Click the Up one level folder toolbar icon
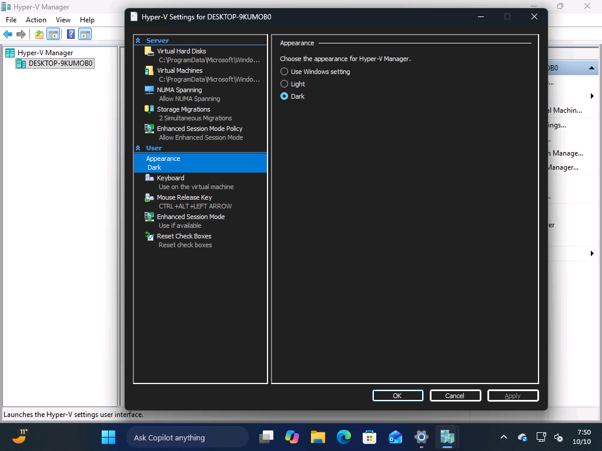Viewport: 602px width, 451px height. point(39,34)
